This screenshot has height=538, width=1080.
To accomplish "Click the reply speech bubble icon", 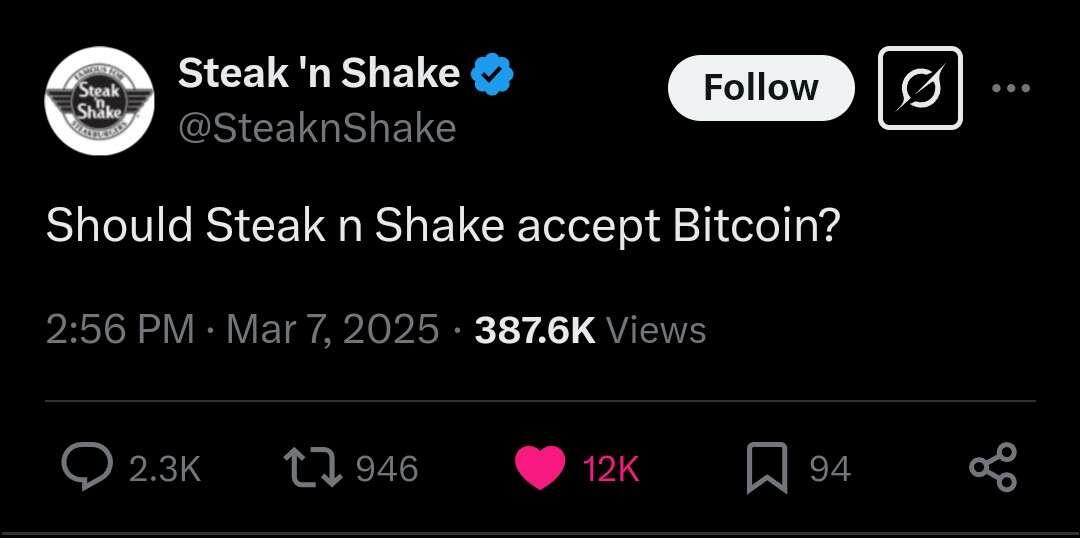I will [88, 467].
